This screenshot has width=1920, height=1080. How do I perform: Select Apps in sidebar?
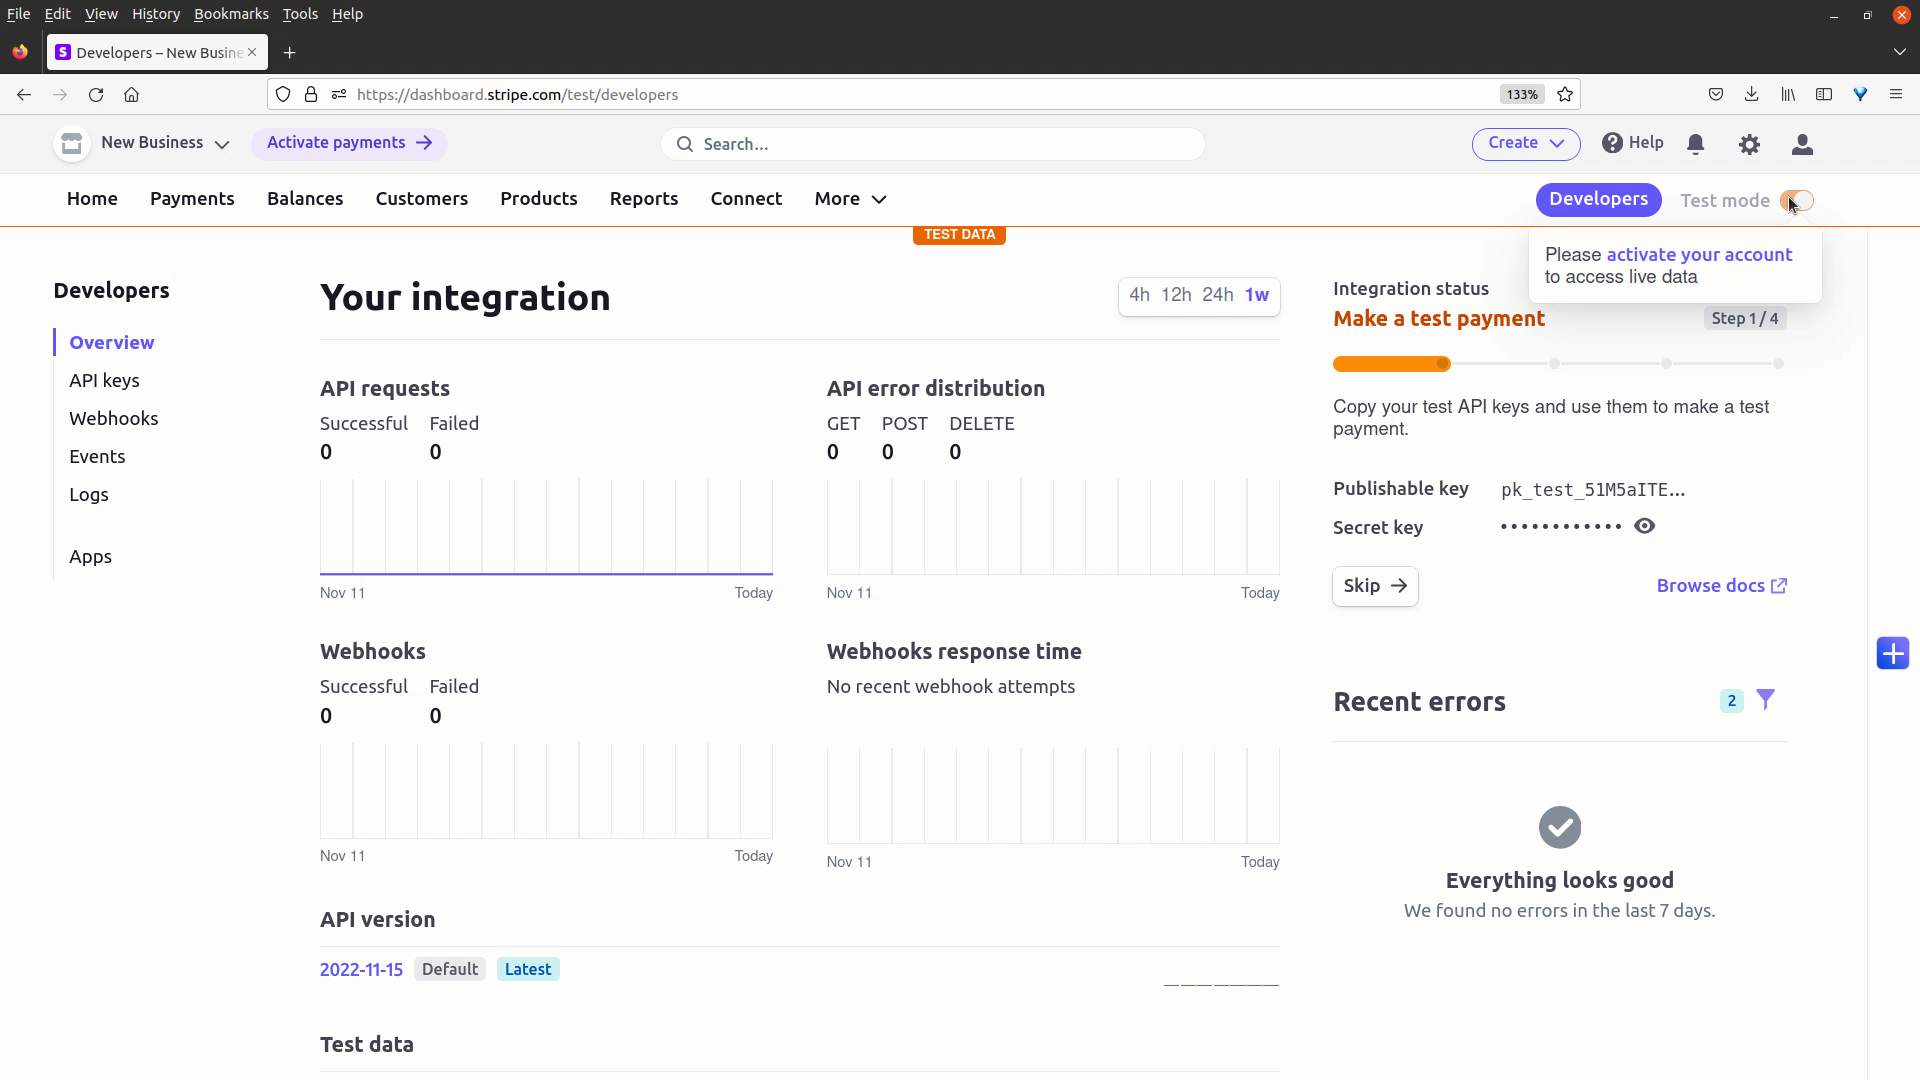pos(90,557)
